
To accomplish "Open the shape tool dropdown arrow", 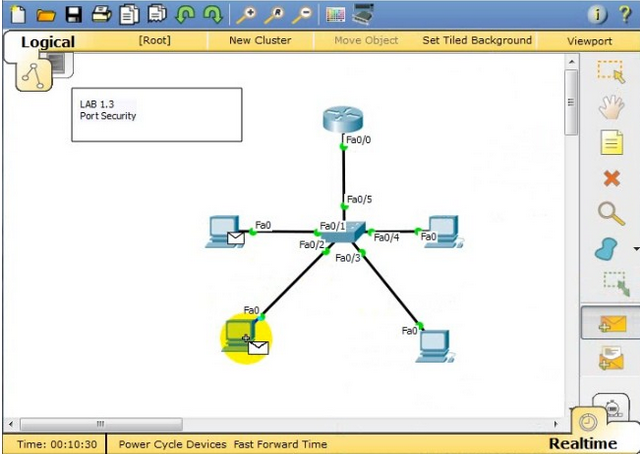I will click(636, 249).
